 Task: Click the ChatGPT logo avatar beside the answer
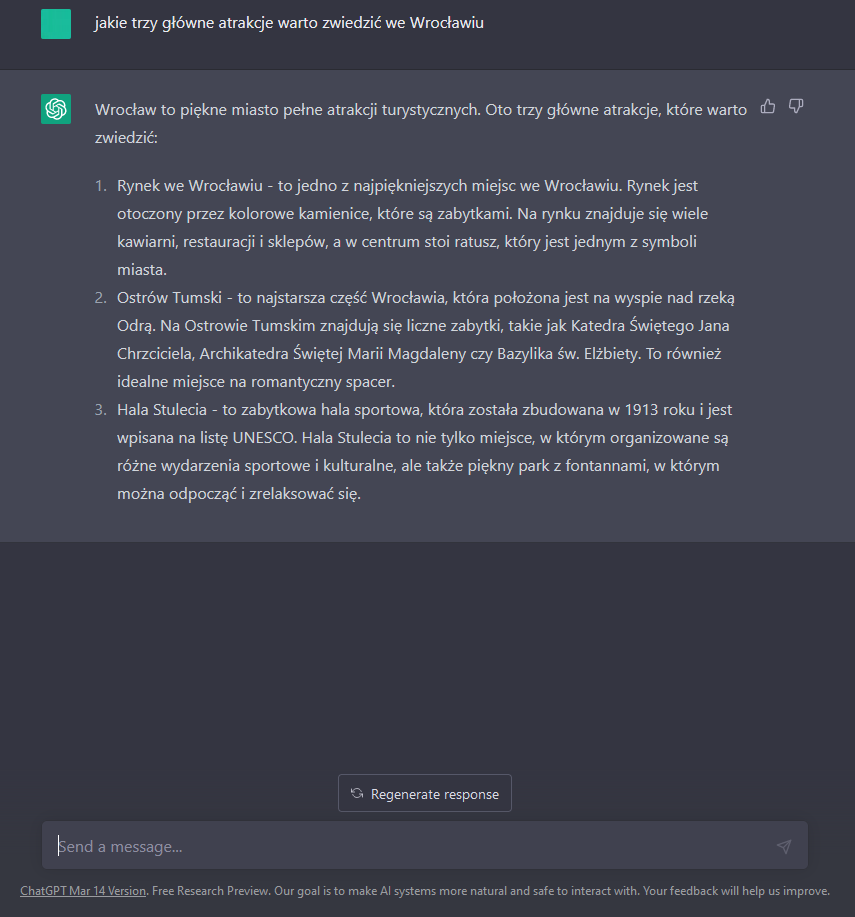[56, 109]
